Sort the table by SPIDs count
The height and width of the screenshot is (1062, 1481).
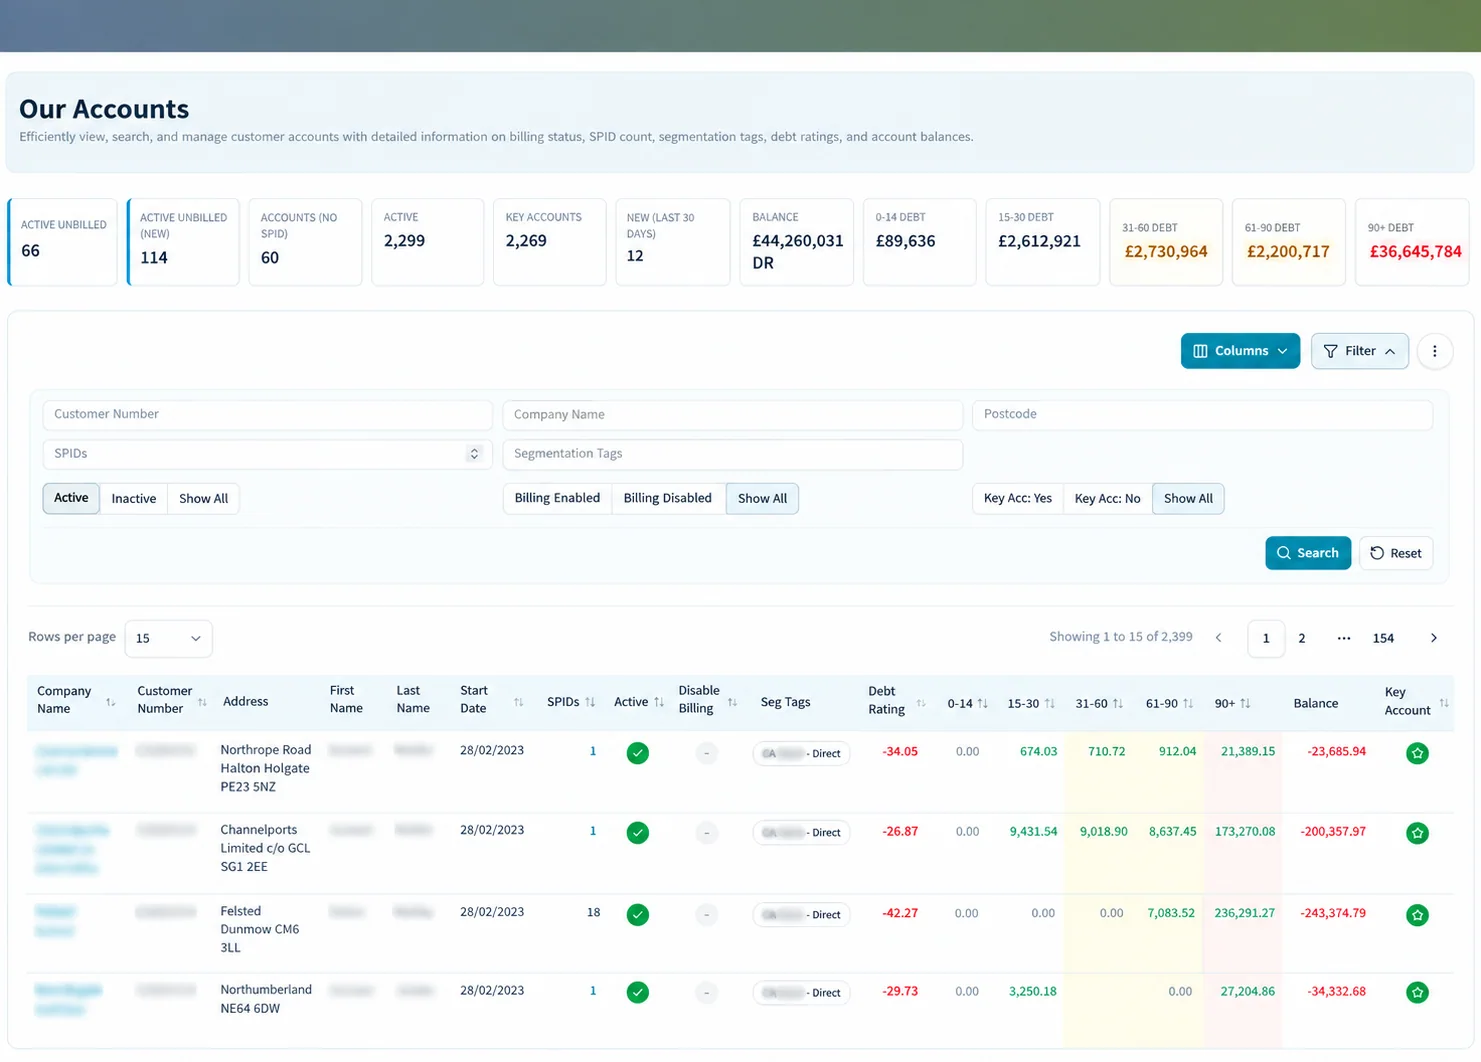pyautogui.click(x=590, y=702)
